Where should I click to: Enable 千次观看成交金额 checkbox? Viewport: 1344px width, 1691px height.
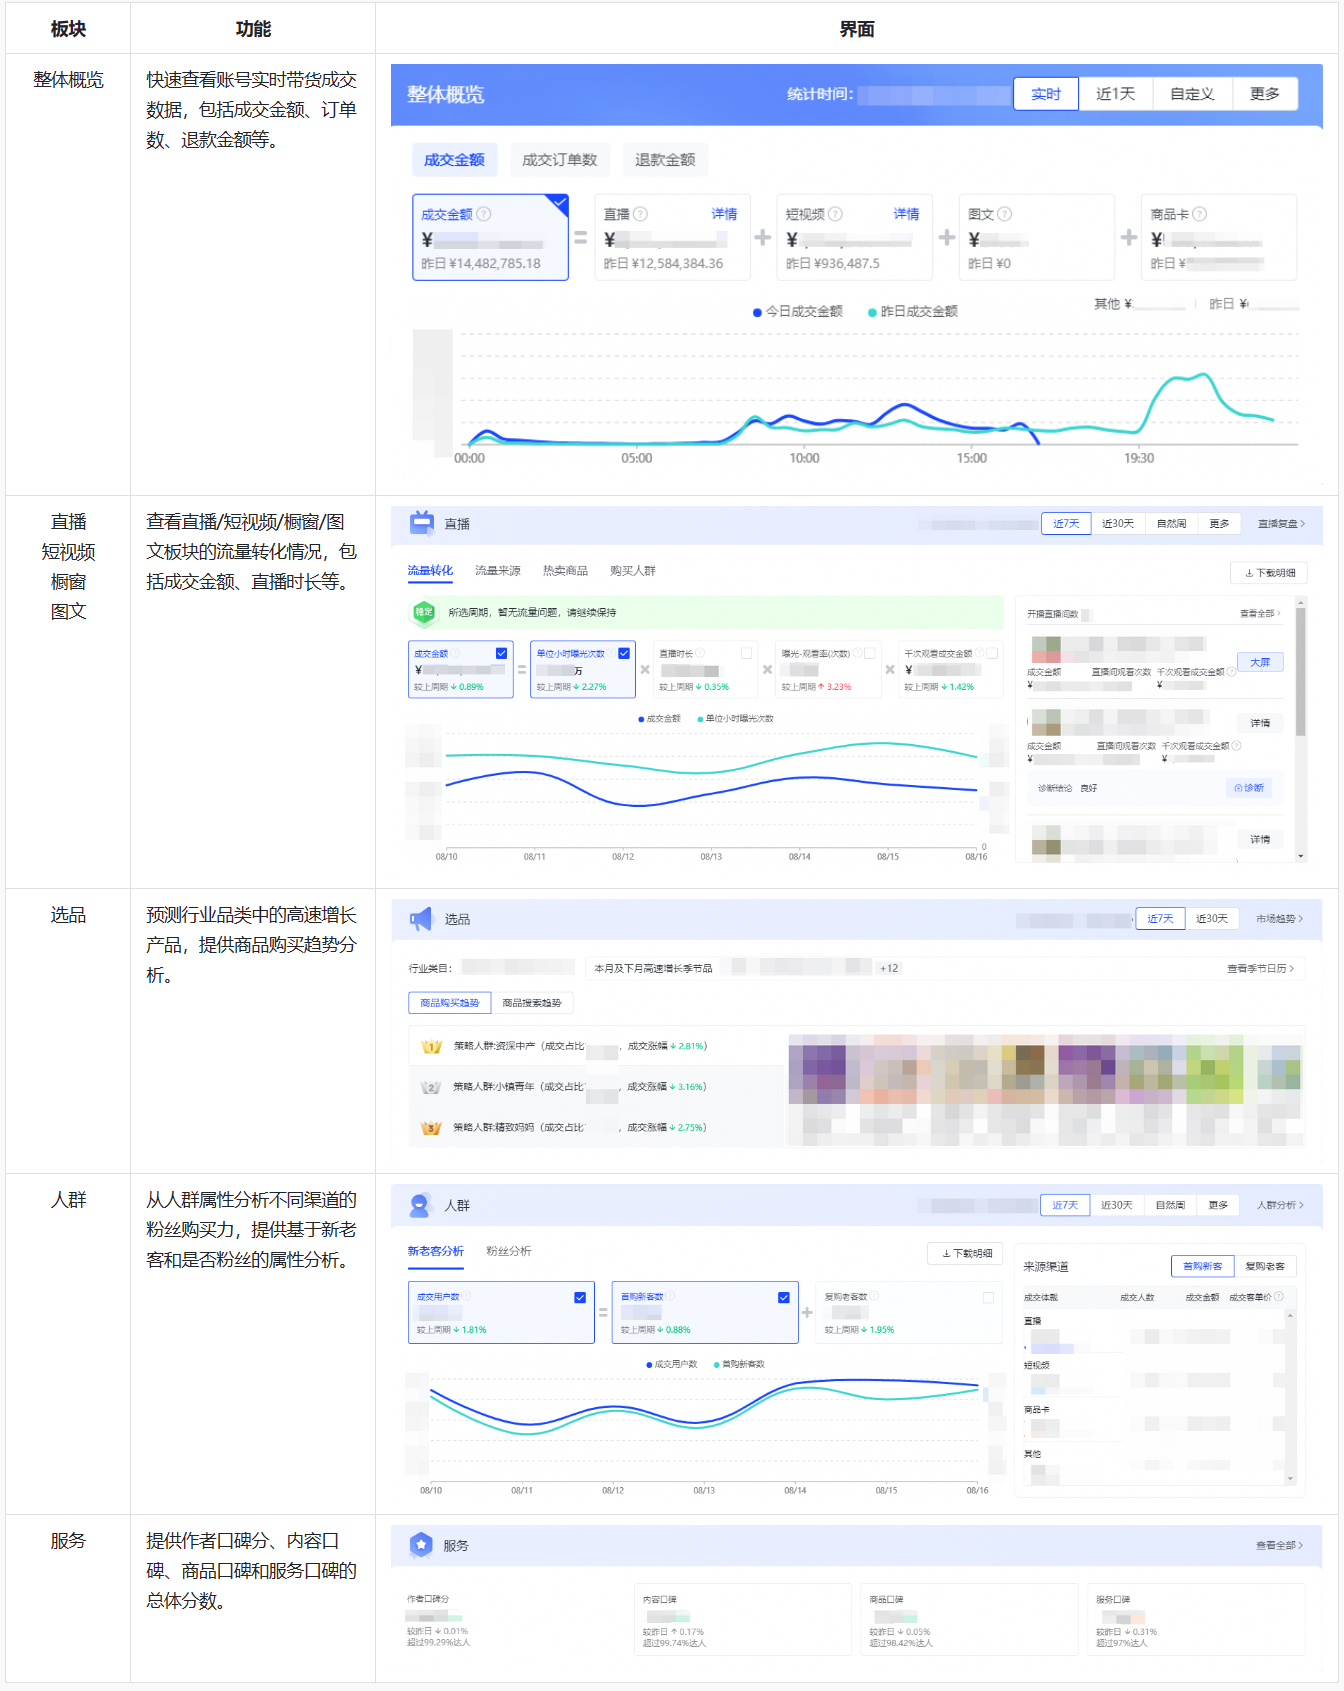pyautogui.click(x=993, y=653)
